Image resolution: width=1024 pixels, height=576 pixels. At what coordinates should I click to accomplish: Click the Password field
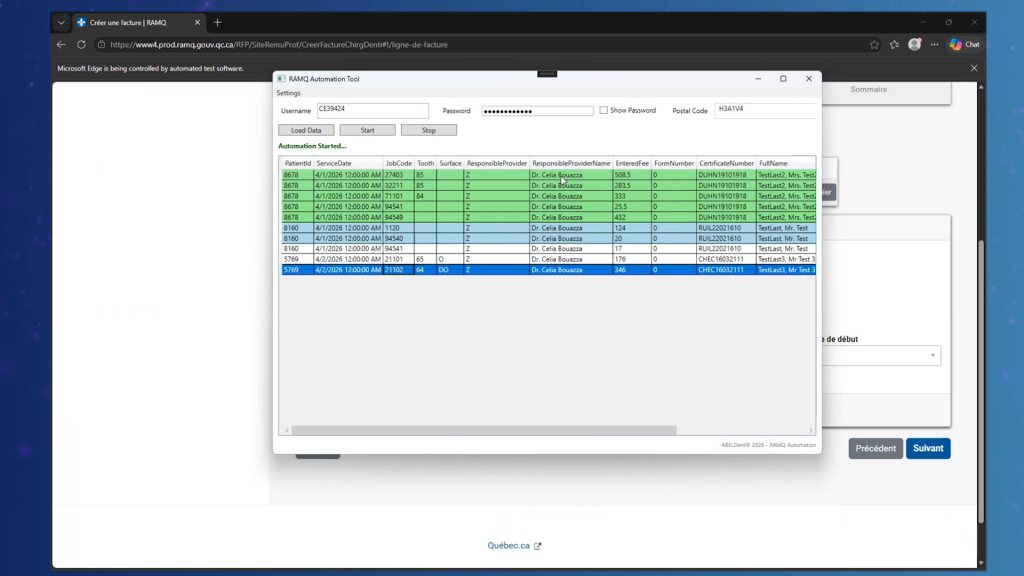(x=537, y=111)
